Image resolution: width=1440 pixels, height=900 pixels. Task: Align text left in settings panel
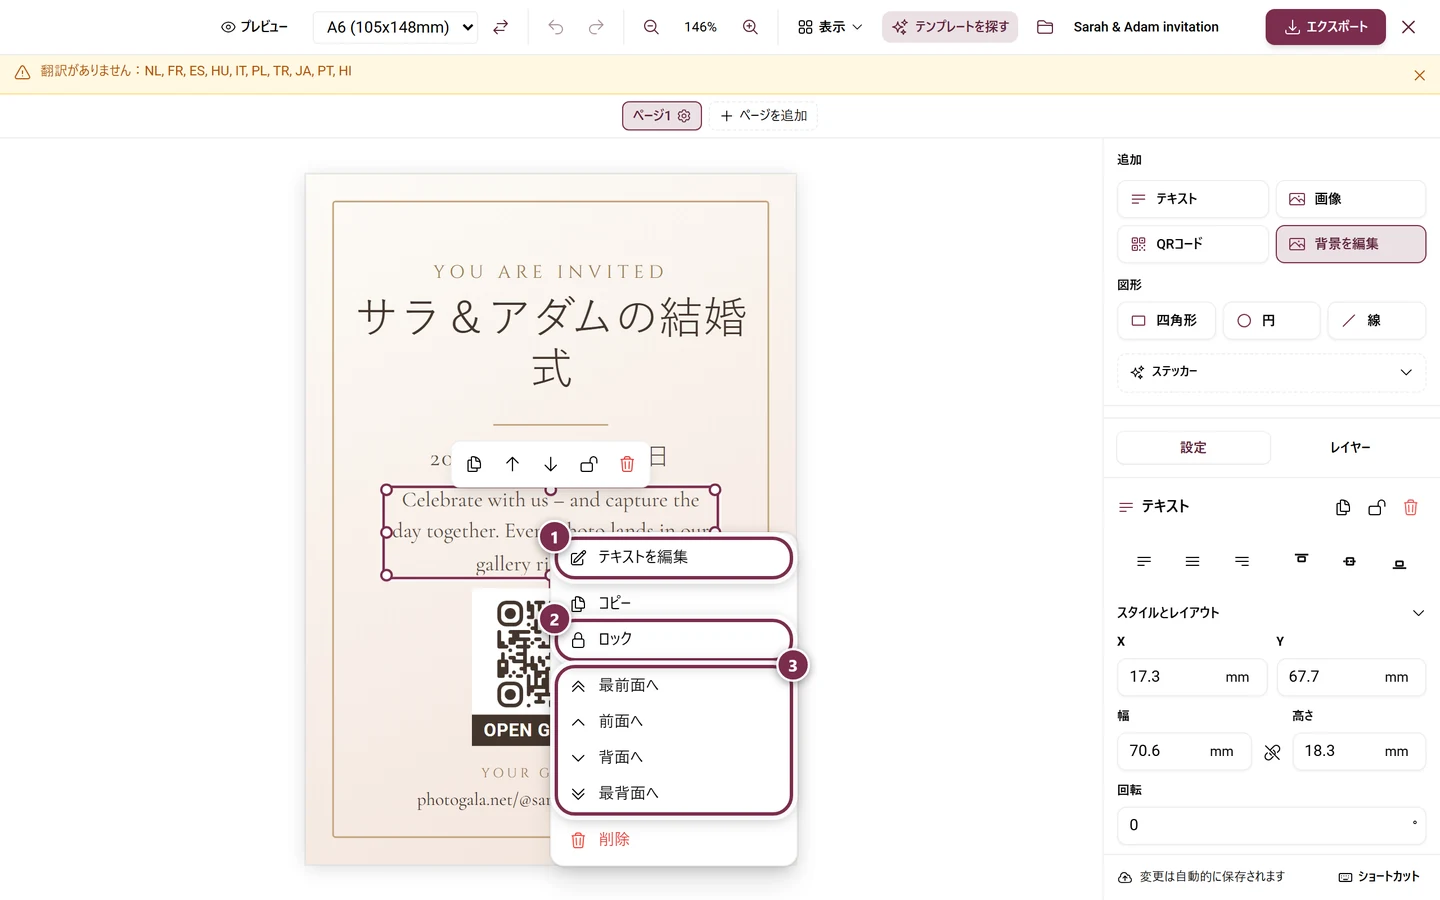(1144, 562)
